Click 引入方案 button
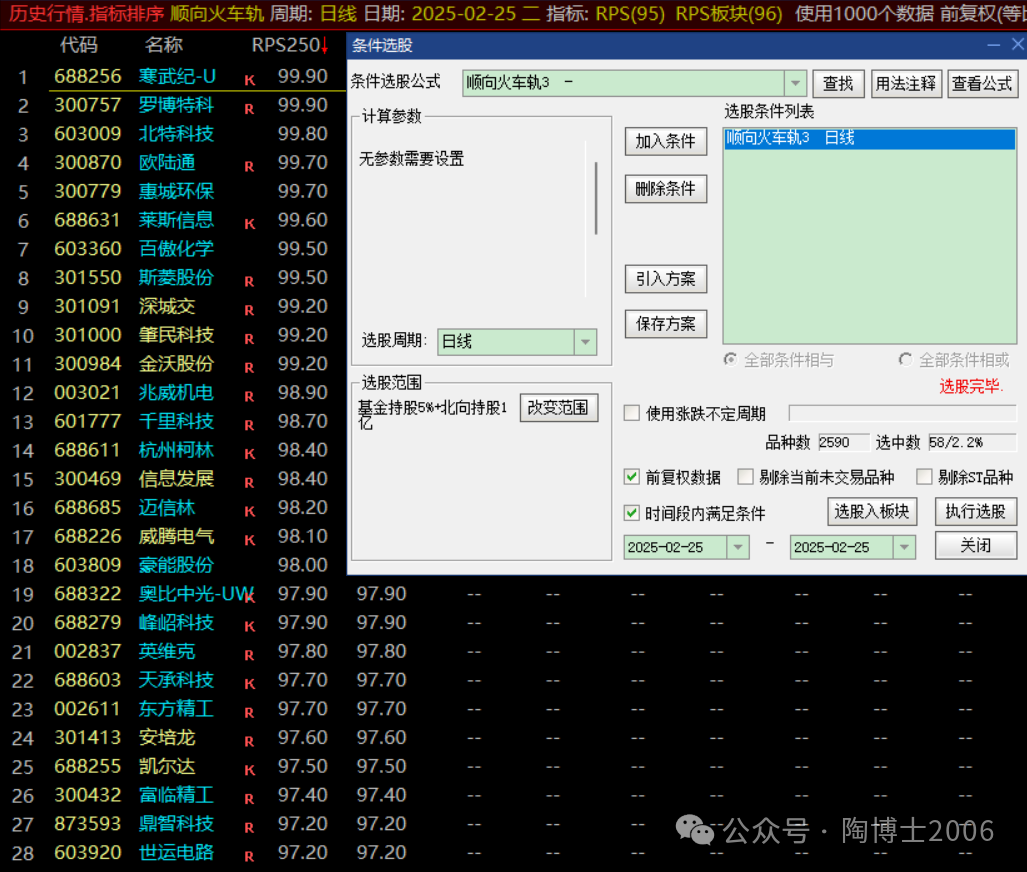 point(665,278)
